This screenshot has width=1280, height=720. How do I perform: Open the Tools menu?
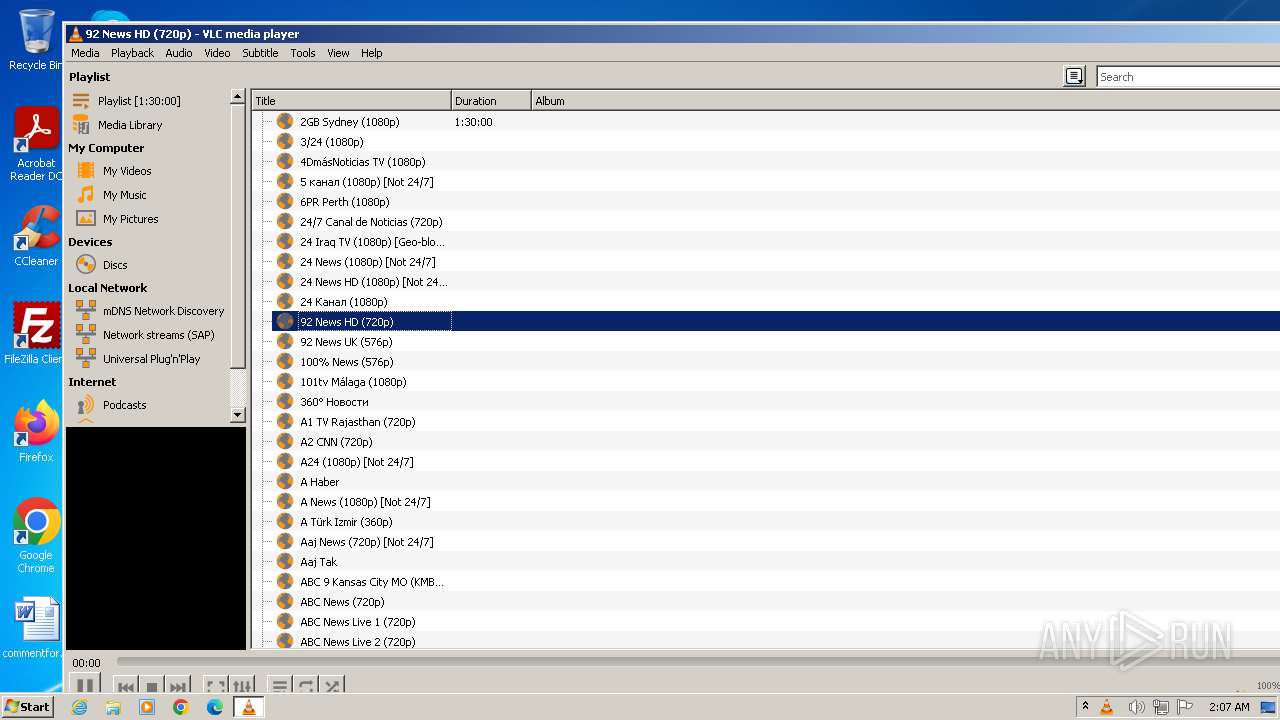(x=303, y=53)
